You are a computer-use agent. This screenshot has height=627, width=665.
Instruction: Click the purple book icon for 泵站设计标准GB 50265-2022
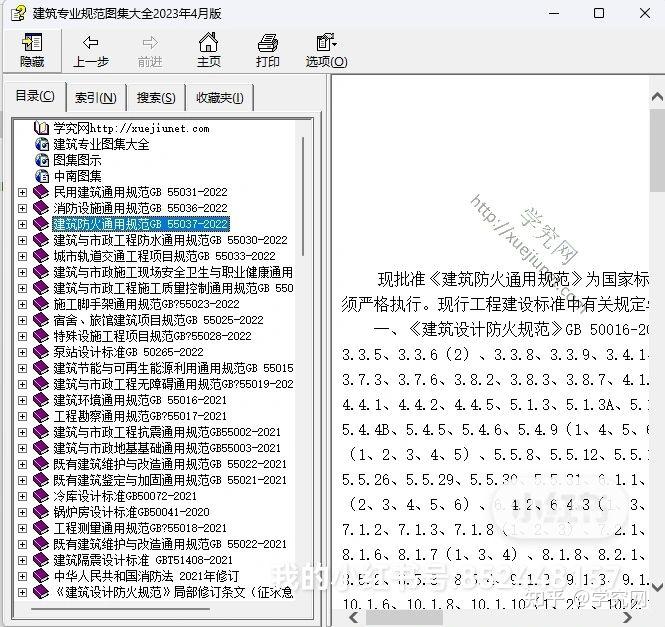pos(41,352)
